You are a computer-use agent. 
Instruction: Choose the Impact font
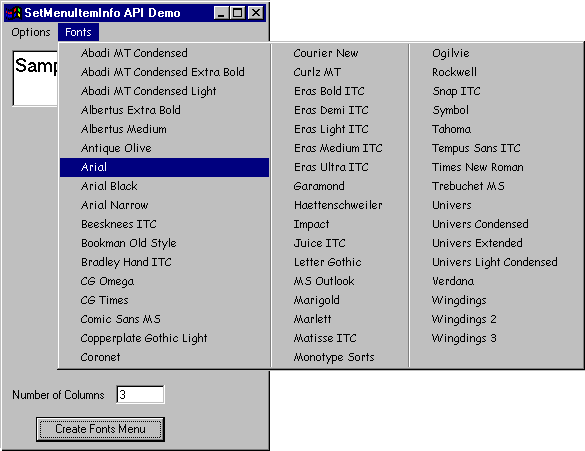point(340,224)
